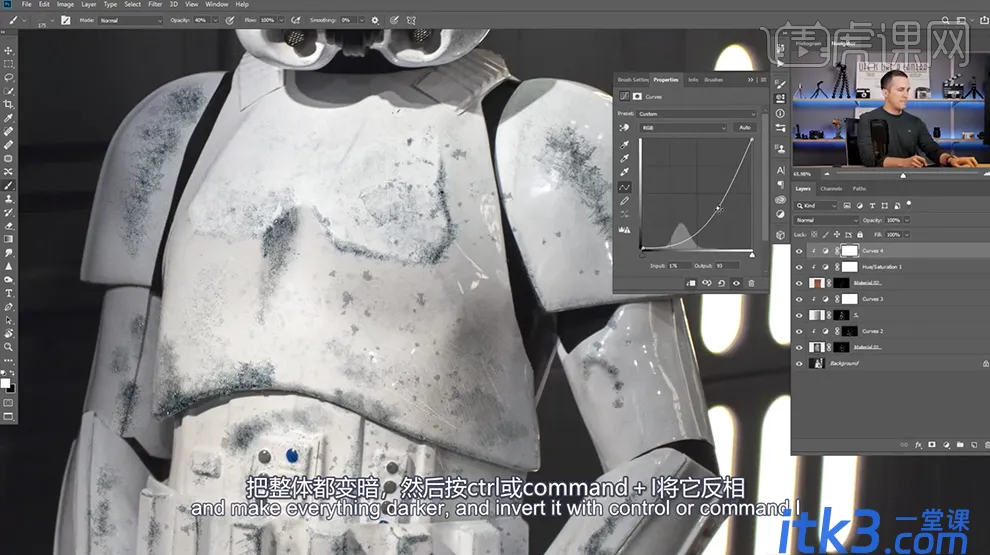Image resolution: width=990 pixels, height=555 pixels.
Task: Open the Curves Preset dropdown
Action: point(696,114)
